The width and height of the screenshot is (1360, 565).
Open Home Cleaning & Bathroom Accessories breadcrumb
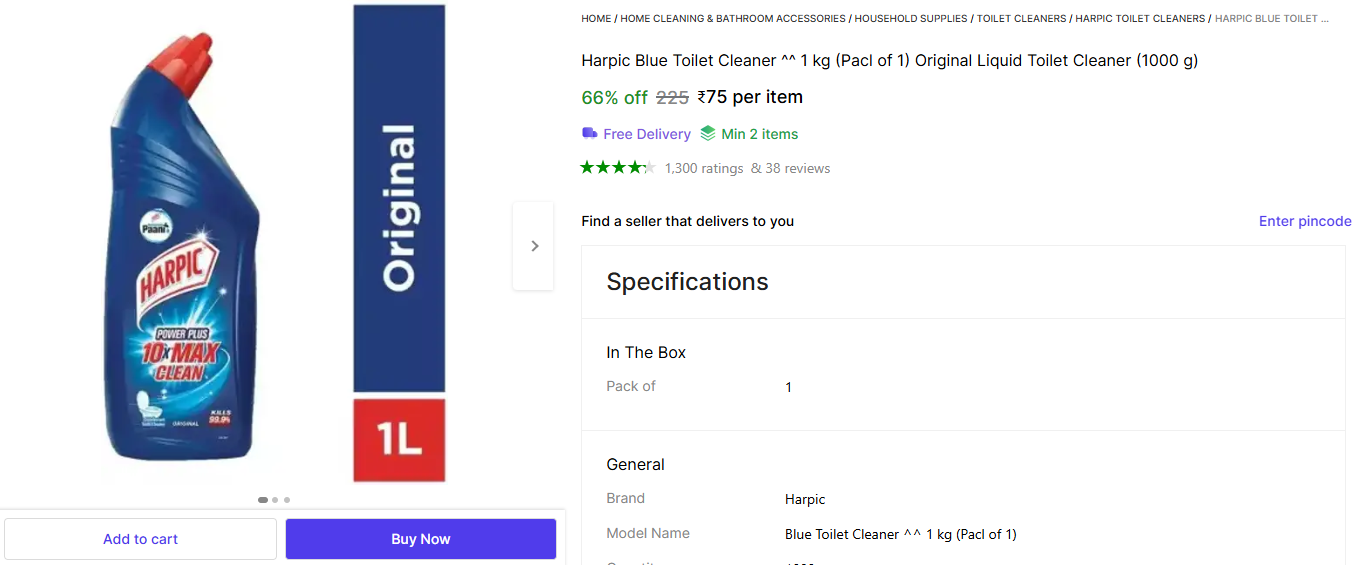click(734, 19)
